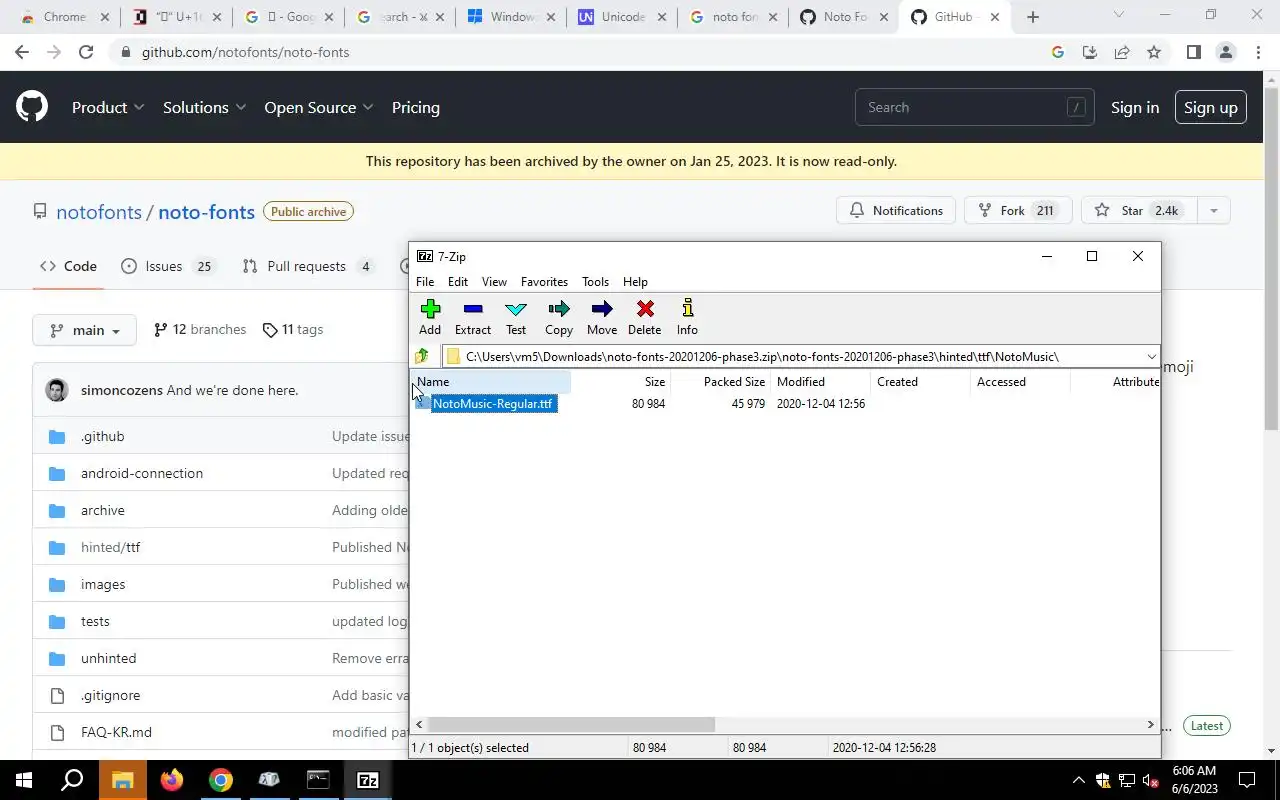
Task: Open the 11 tags link
Action: 292,329
